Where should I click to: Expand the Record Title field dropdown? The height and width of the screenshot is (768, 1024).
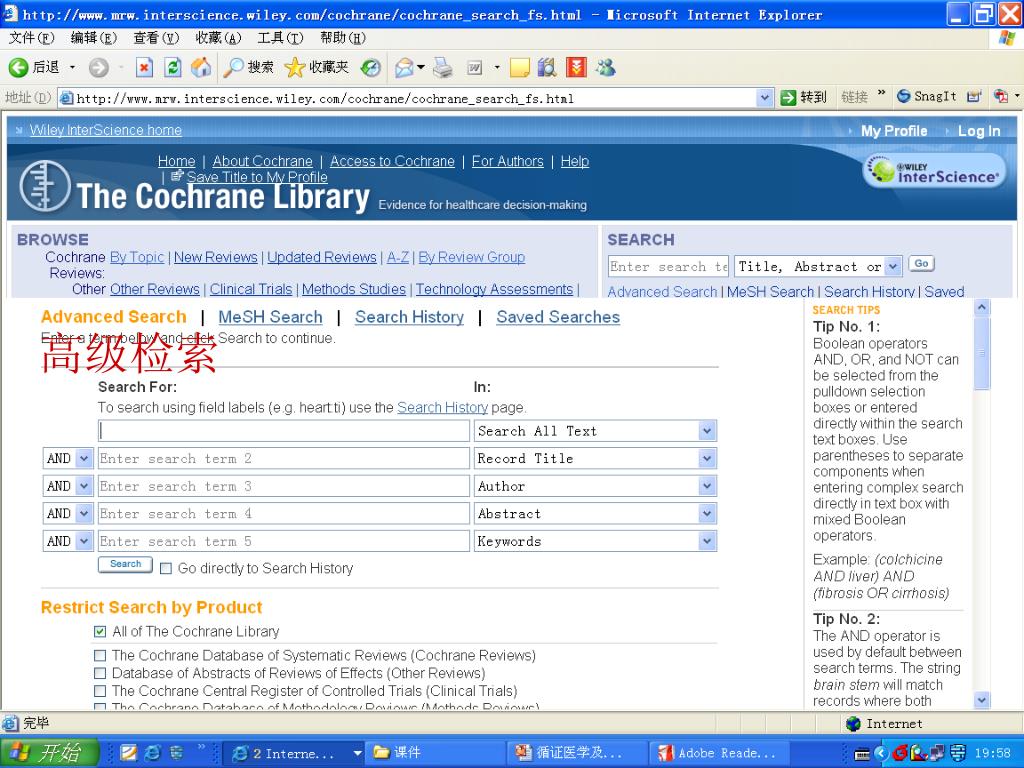click(707, 458)
